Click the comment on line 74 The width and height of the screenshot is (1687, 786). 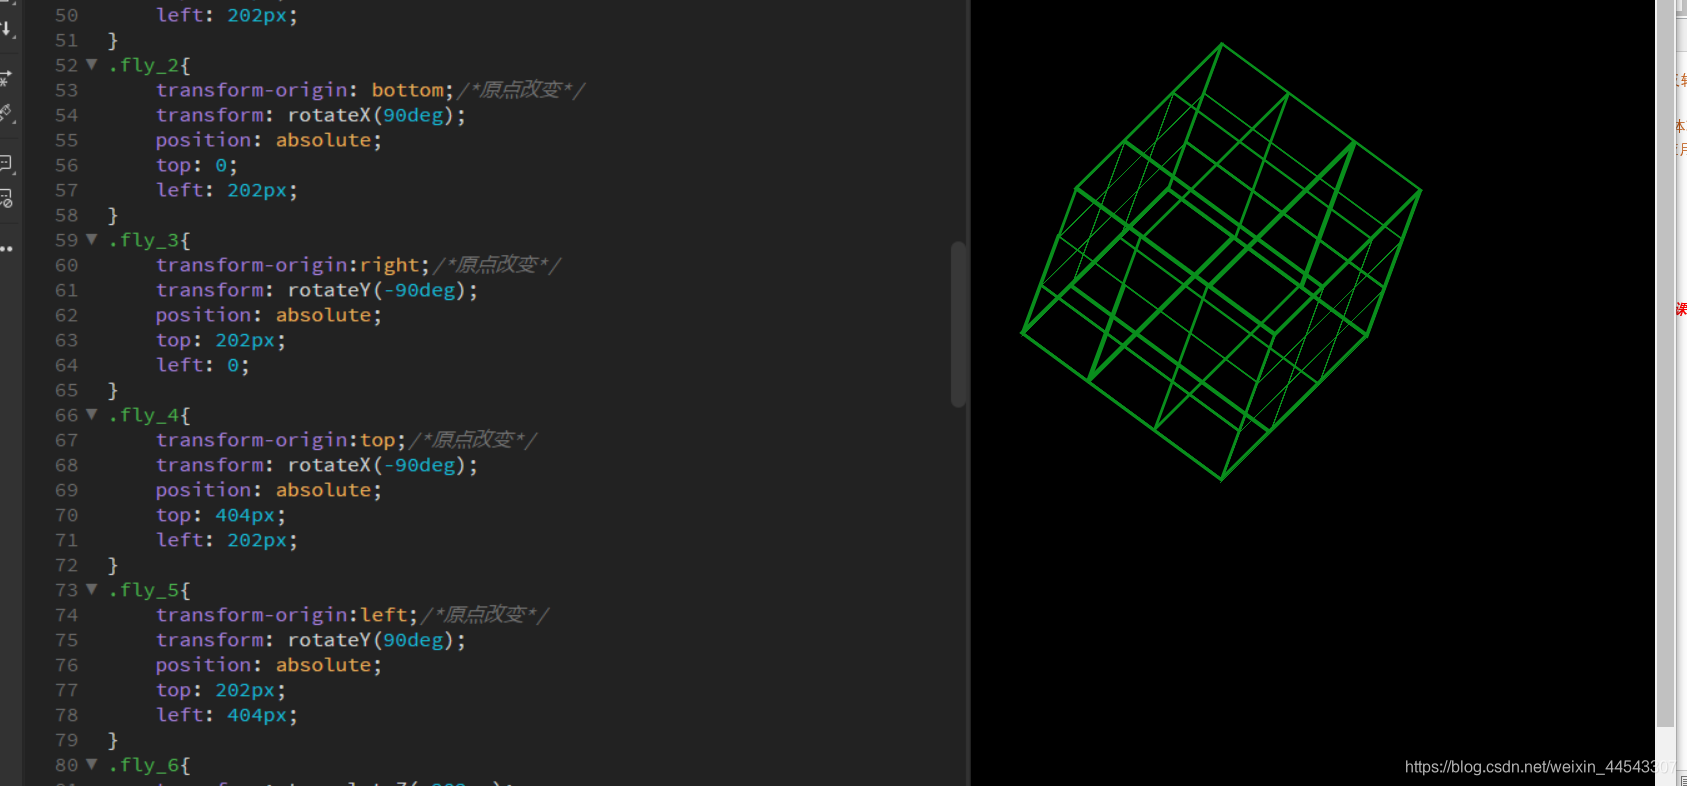[x=486, y=615]
